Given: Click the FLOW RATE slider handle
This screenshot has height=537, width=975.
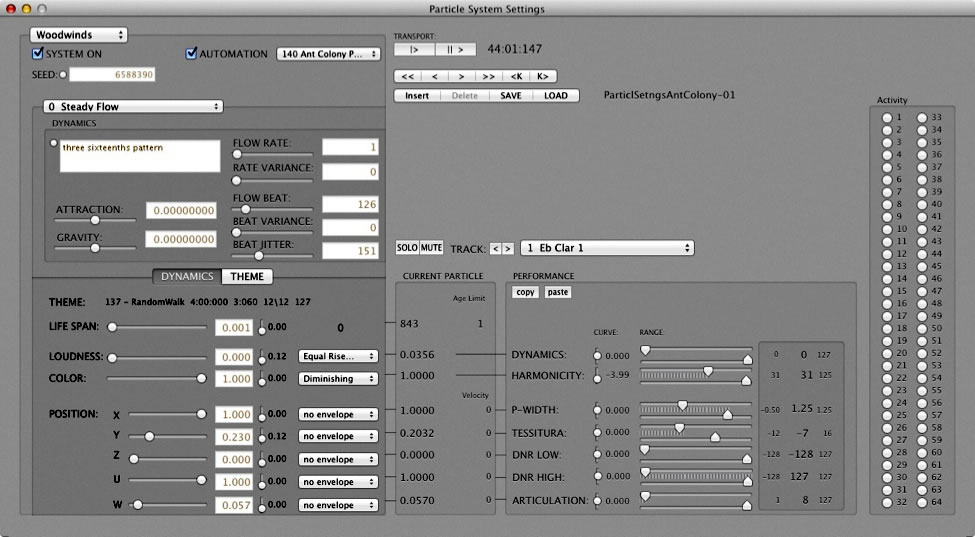Looking at the screenshot, I should tap(237, 154).
